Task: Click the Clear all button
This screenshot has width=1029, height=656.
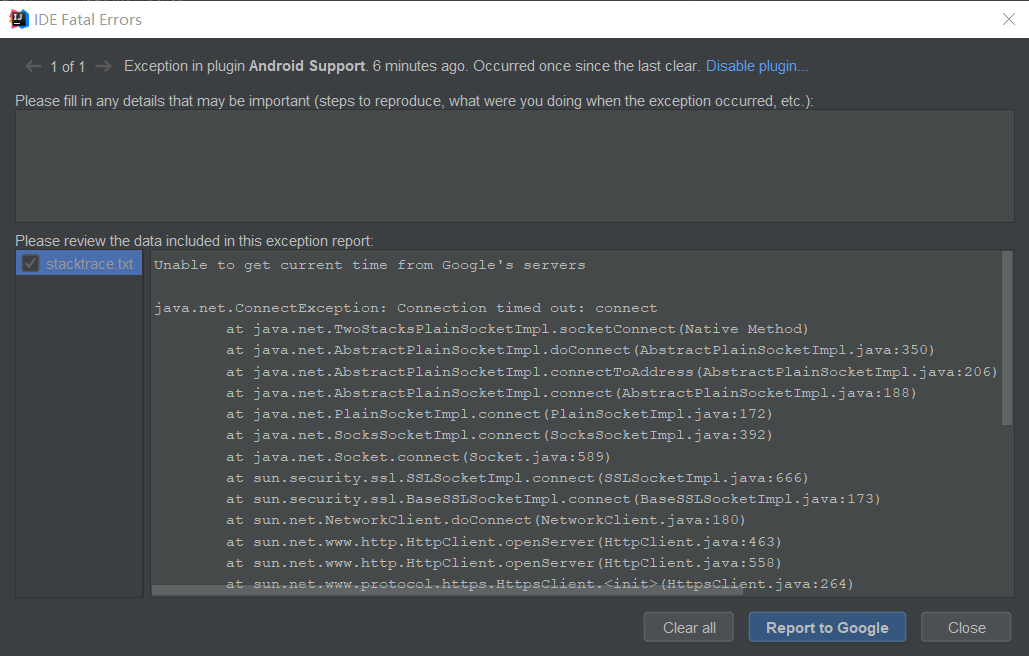Action: (x=689, y=628)
